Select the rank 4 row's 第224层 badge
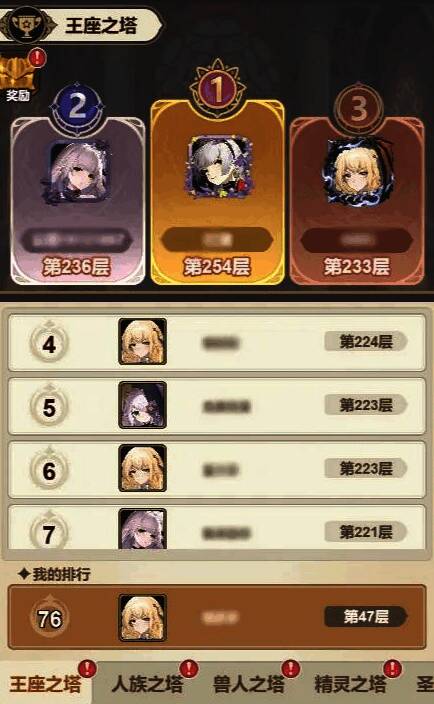The height and width of the screenshot is (704, 434). (366, 342)
